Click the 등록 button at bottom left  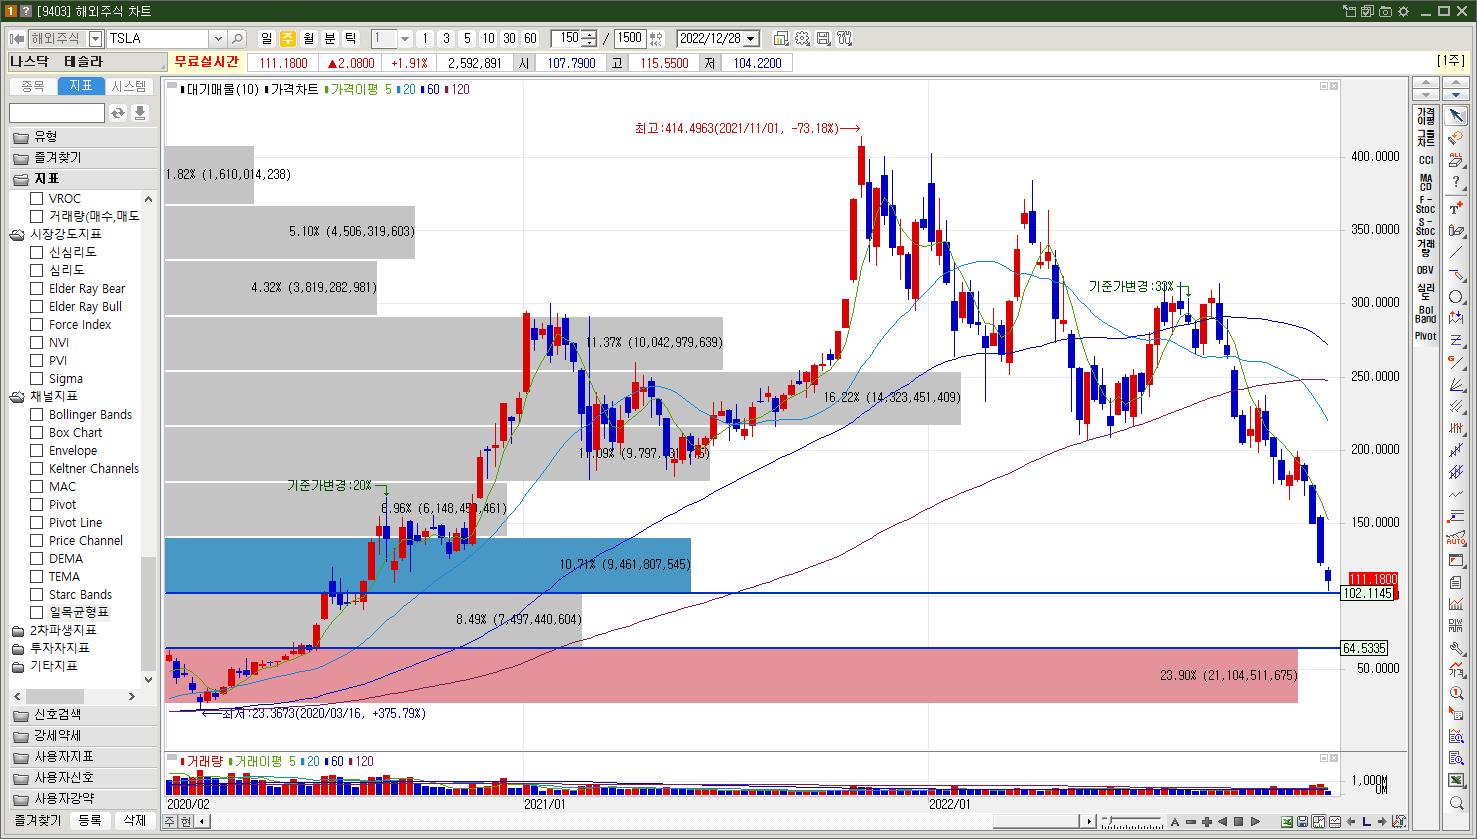tap(90, 820)
